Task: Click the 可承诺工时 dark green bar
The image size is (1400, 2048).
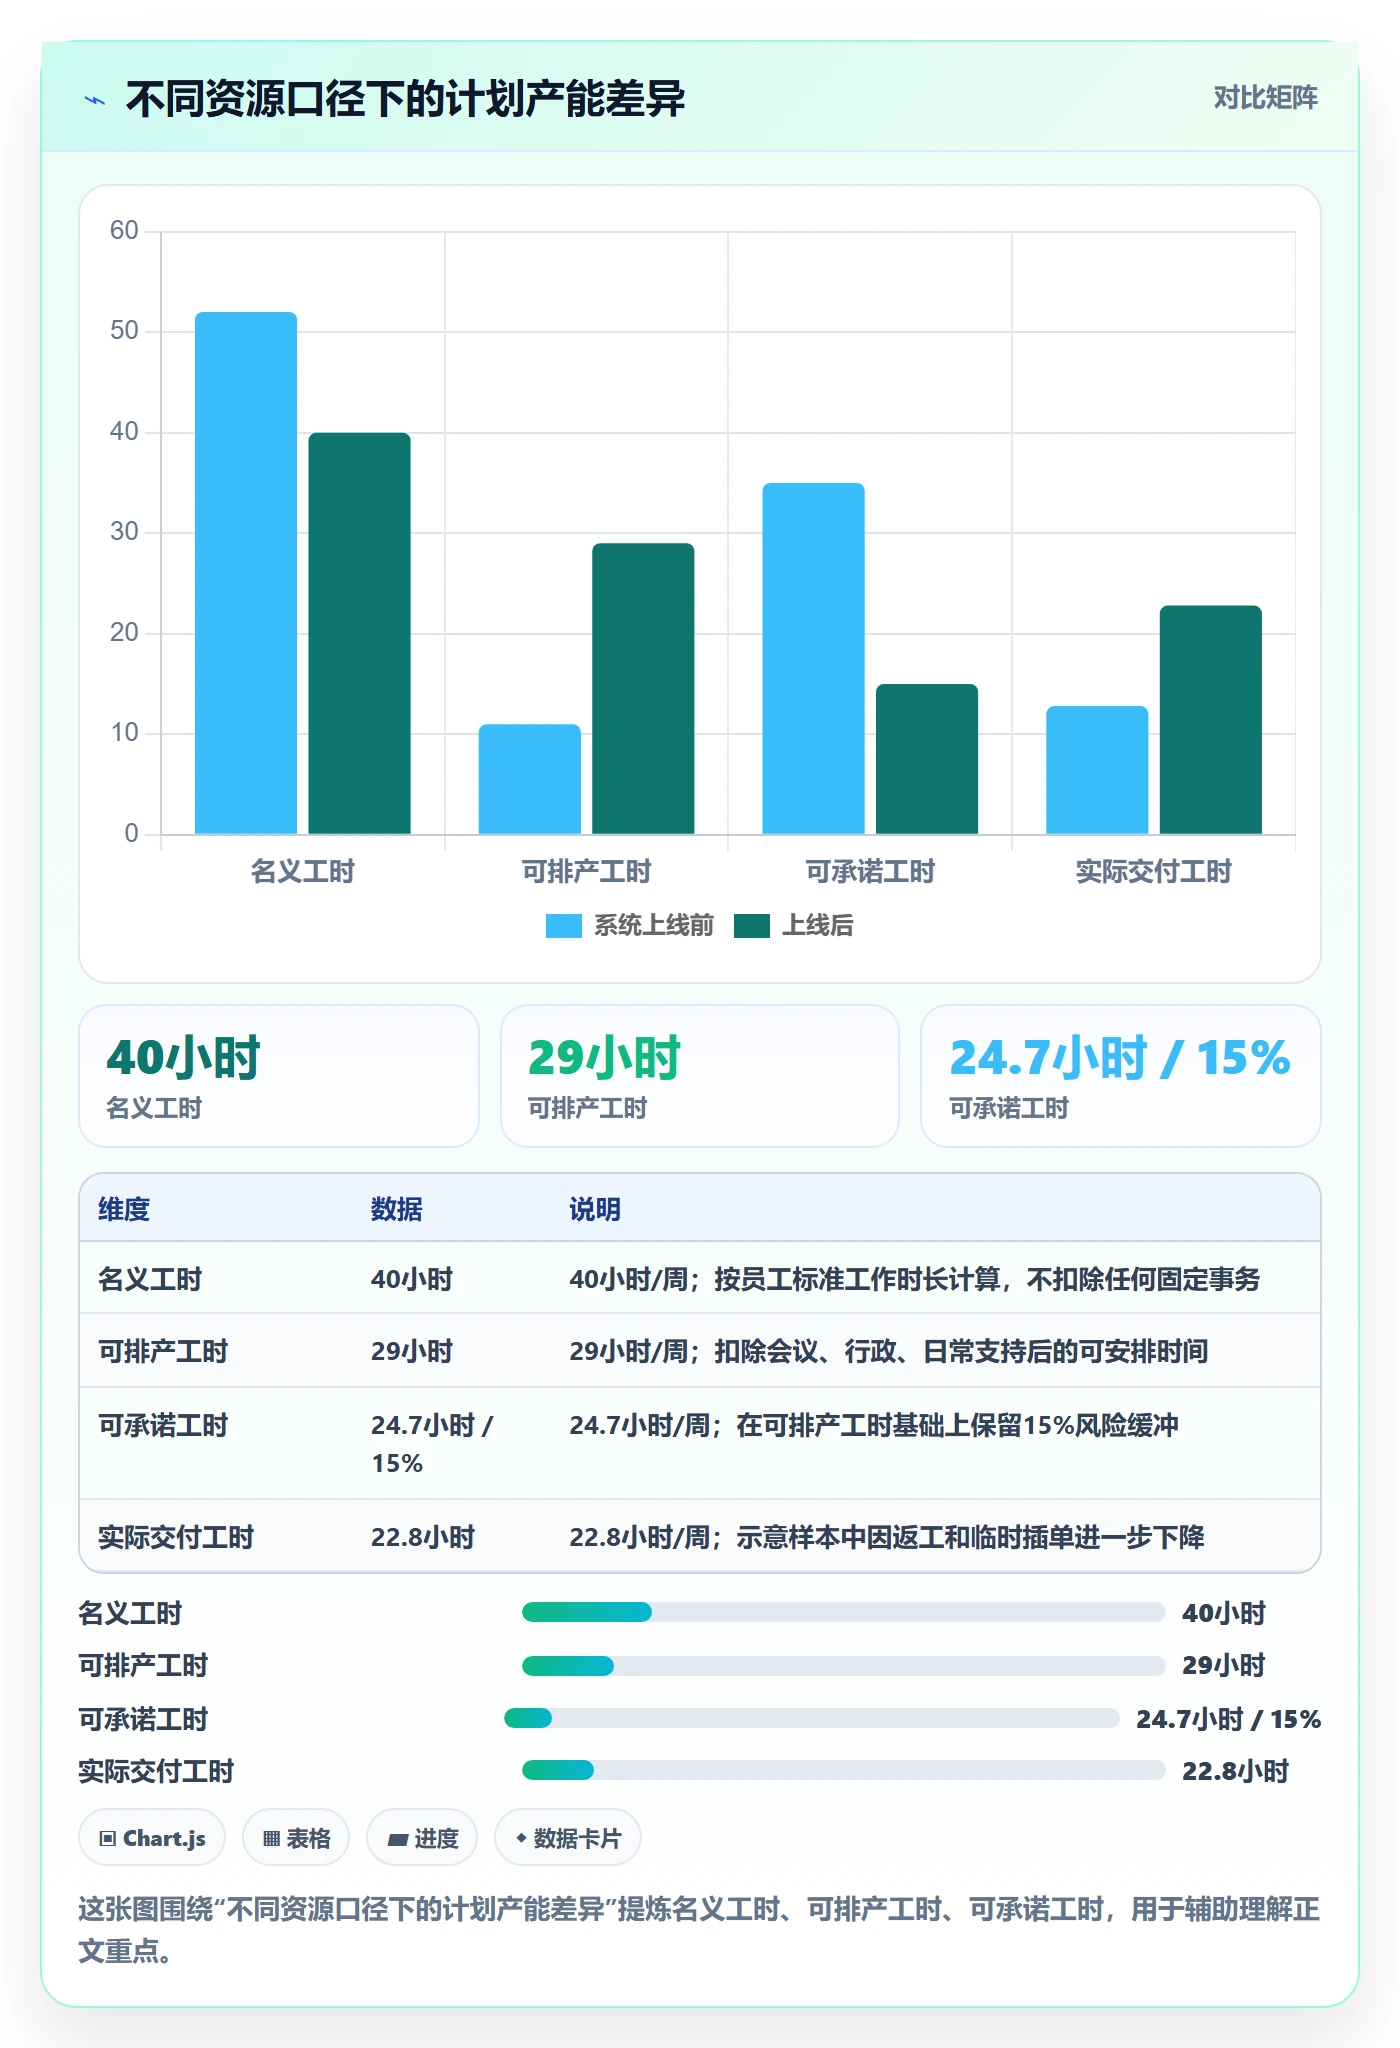Action: 927,759
